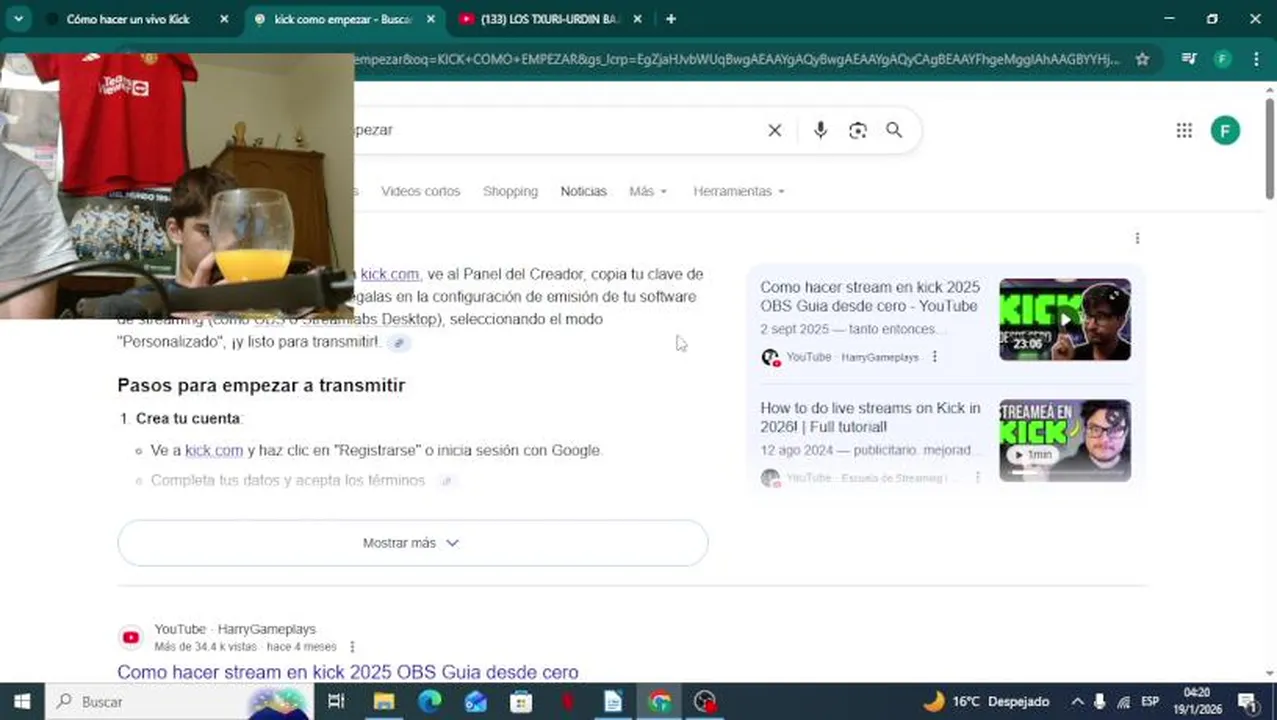Open the recording app icon in the taskbar
This screenshot has width=1277, height=720.
(705, 702)
